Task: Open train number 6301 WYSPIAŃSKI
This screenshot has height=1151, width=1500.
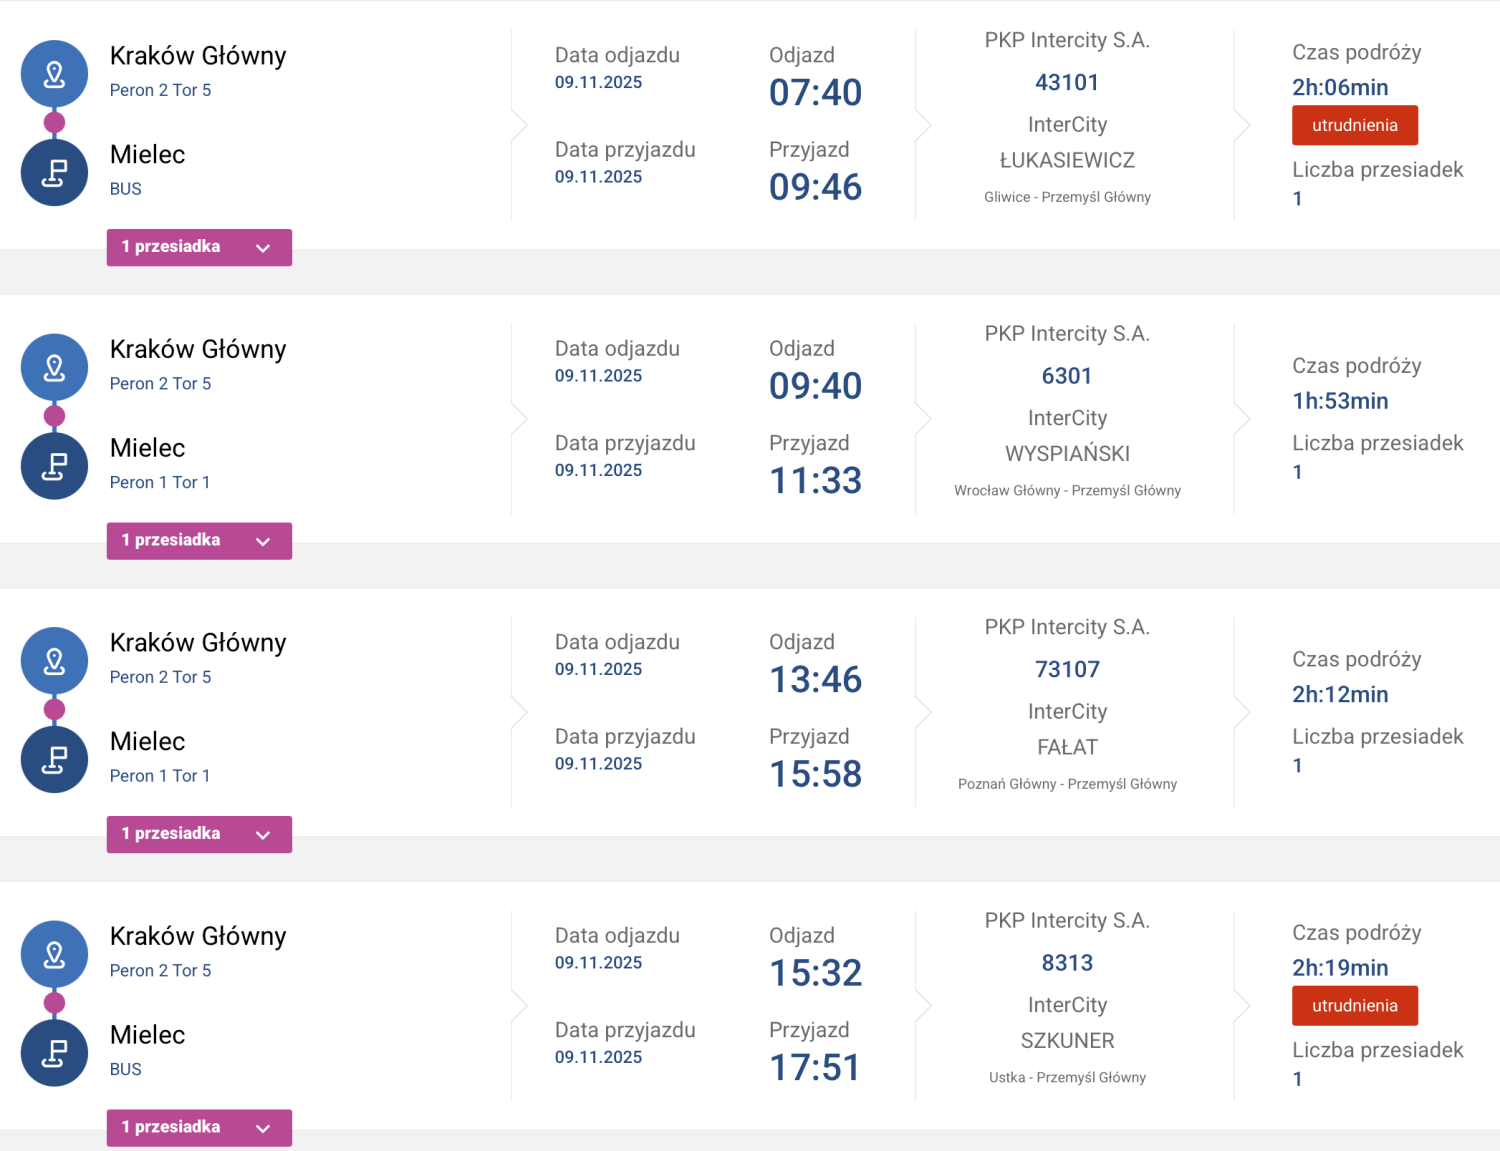Action: (1067, 376)
